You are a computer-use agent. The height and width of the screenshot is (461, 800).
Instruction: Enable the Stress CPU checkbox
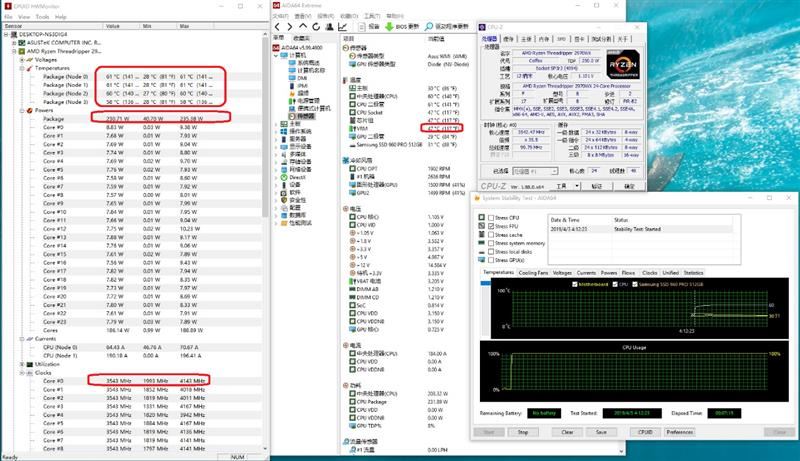(491, 218)
